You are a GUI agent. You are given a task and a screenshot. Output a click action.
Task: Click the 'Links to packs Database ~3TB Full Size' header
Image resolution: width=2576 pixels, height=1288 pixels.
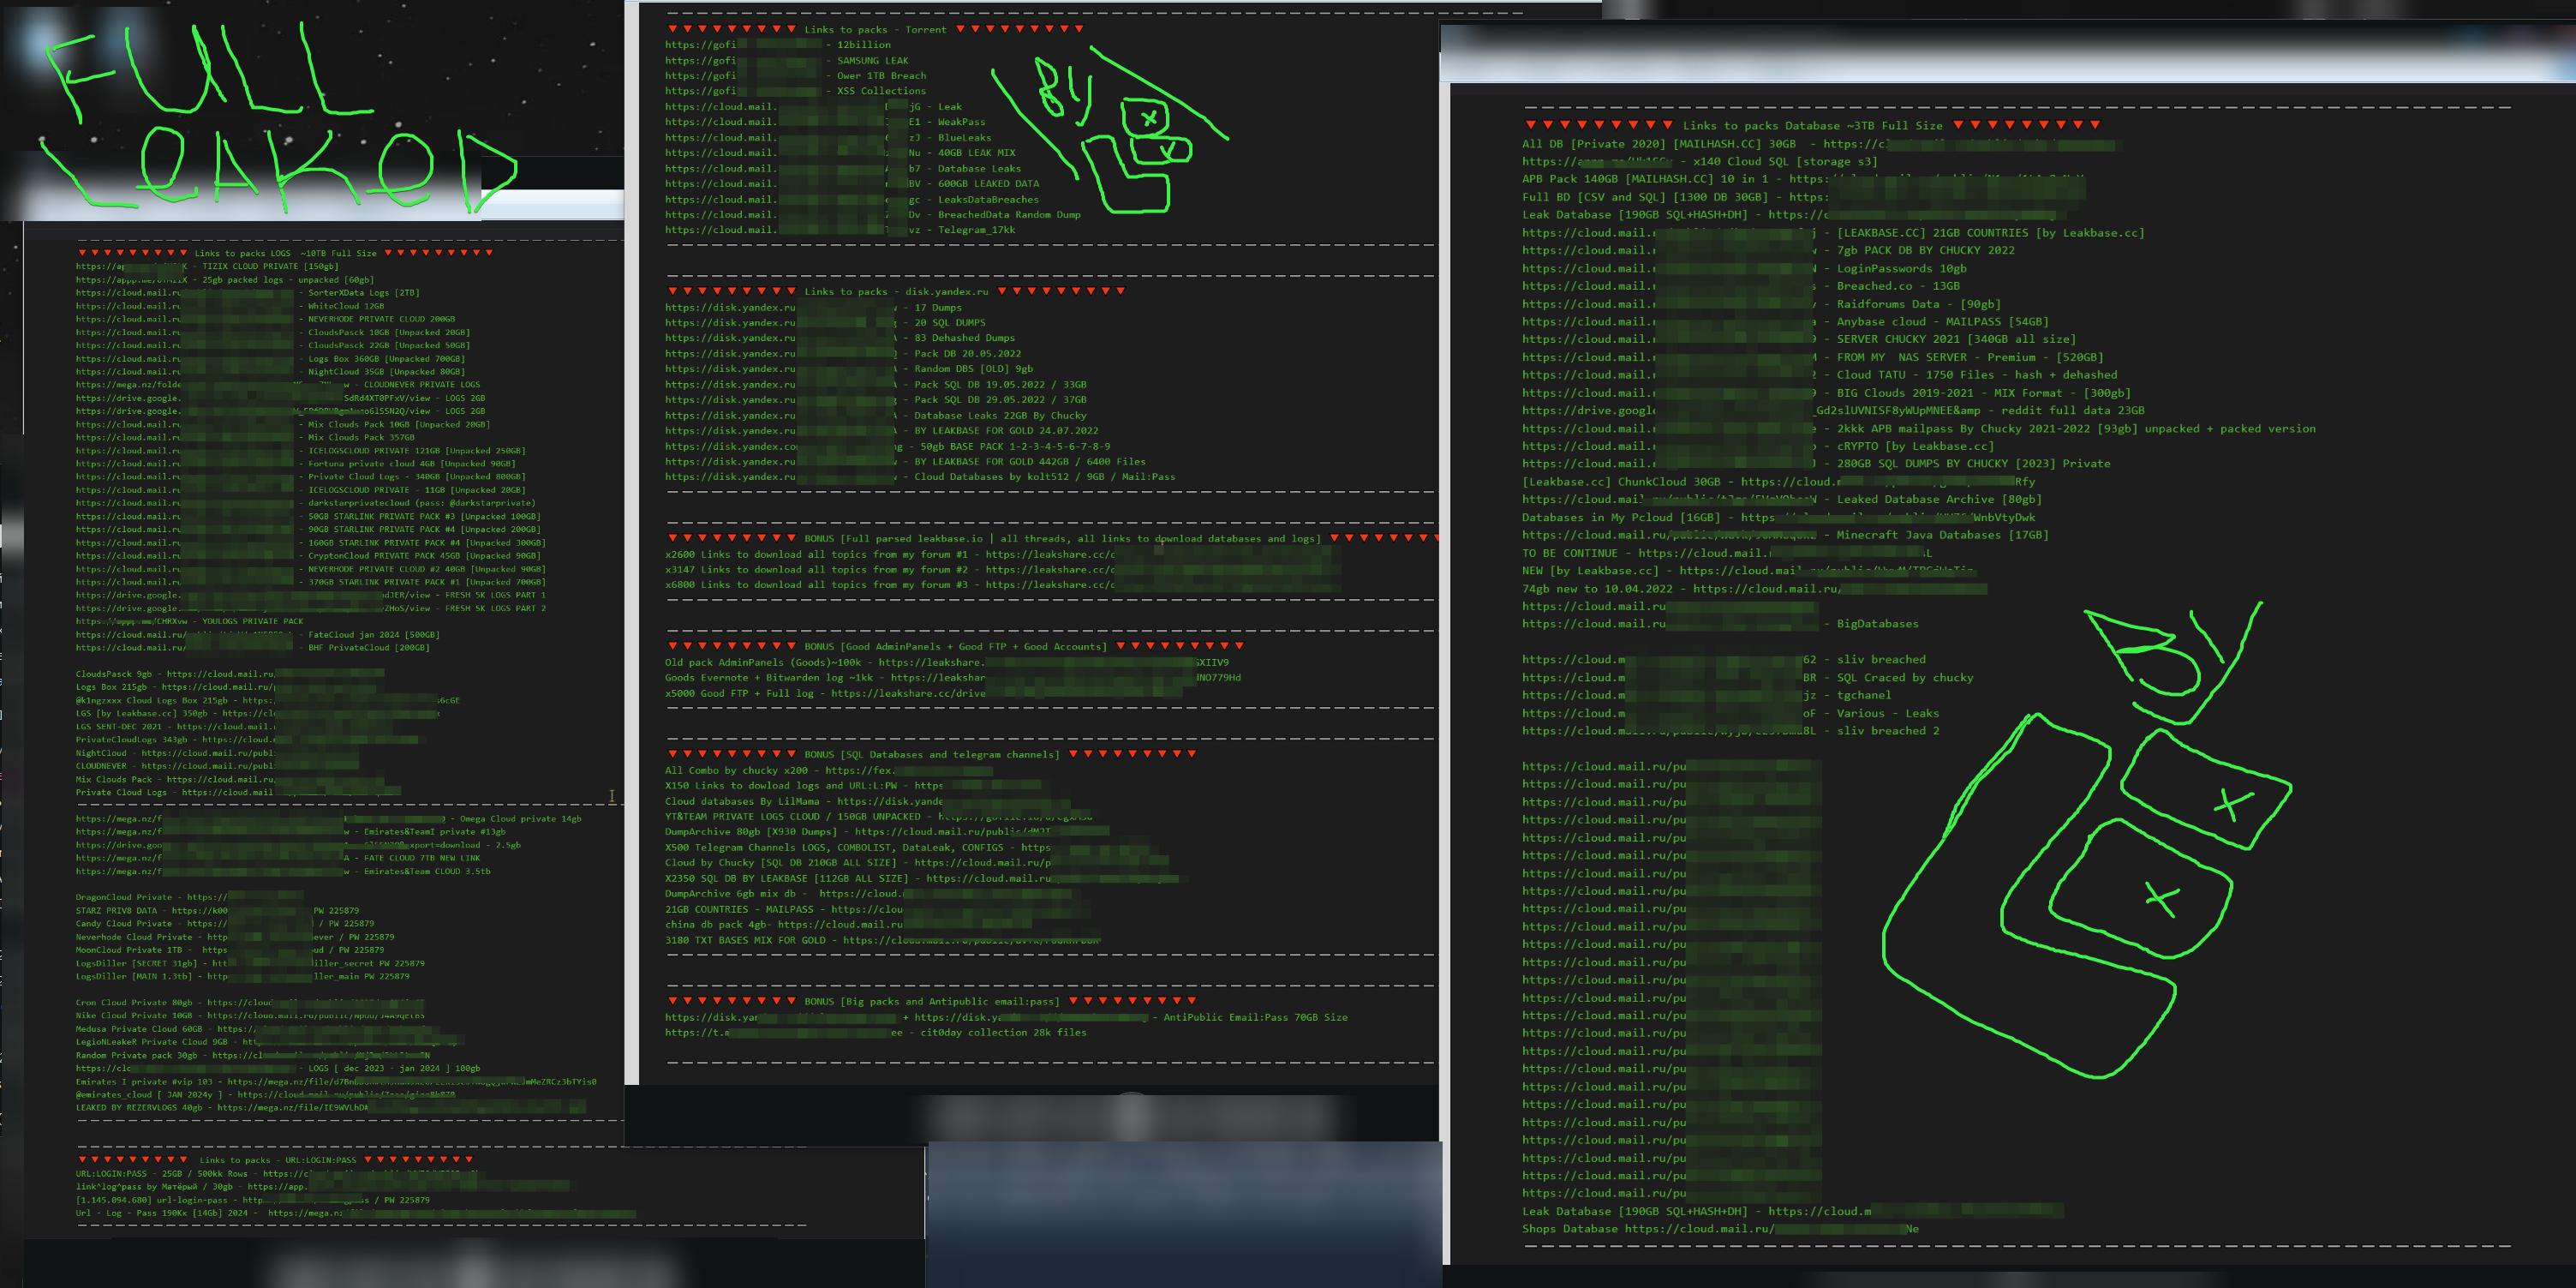tap(1812, 126)
